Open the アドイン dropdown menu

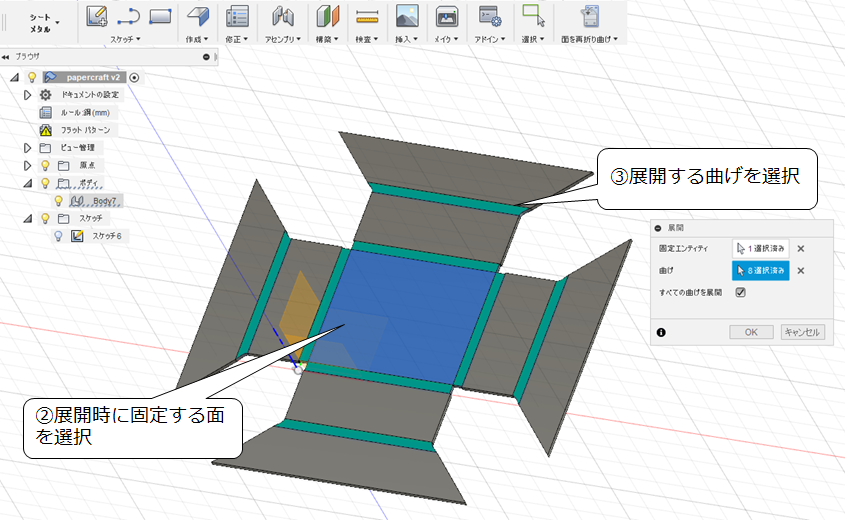(x=490, y=39)
